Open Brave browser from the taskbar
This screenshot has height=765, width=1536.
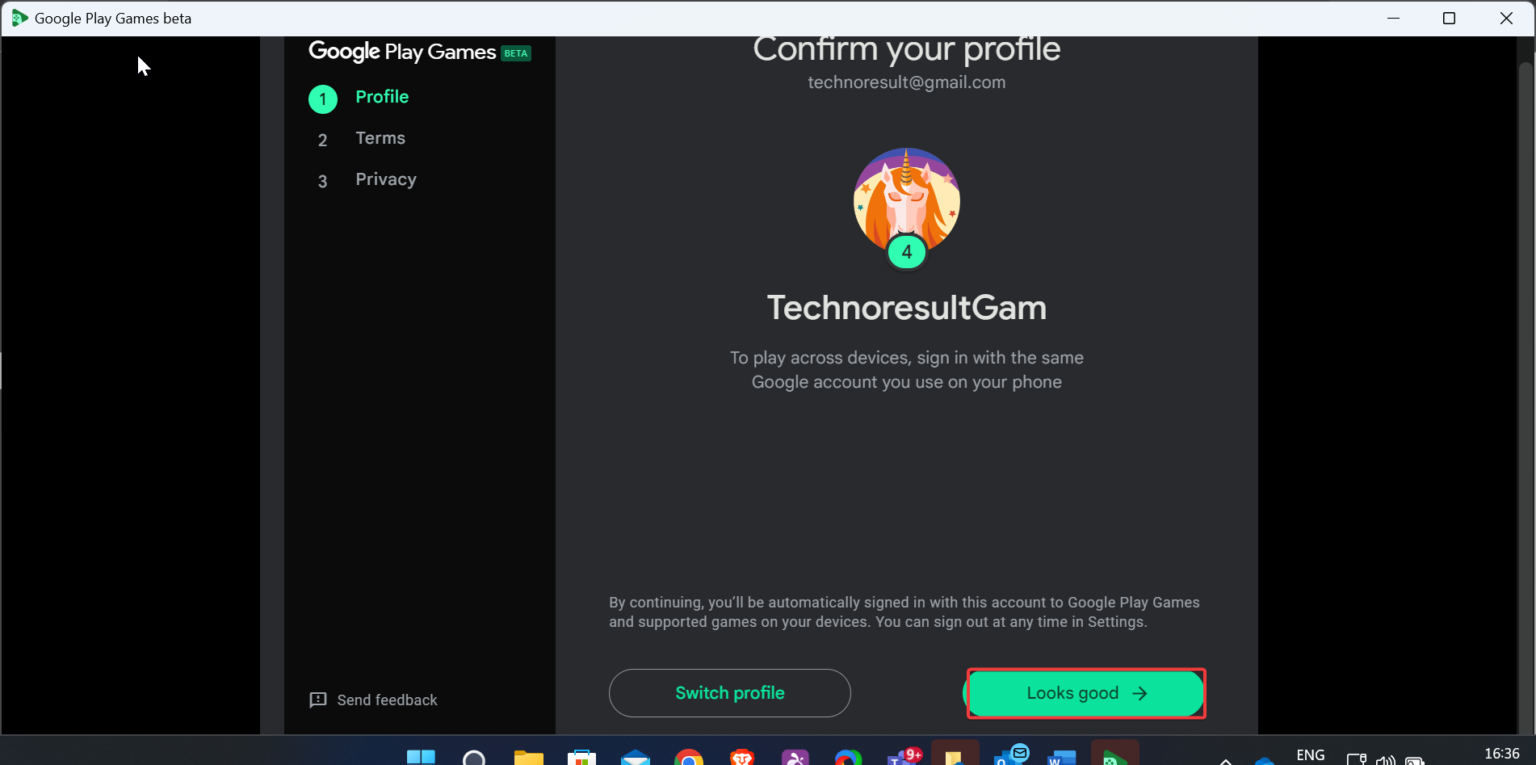click(x=744, y=755)
